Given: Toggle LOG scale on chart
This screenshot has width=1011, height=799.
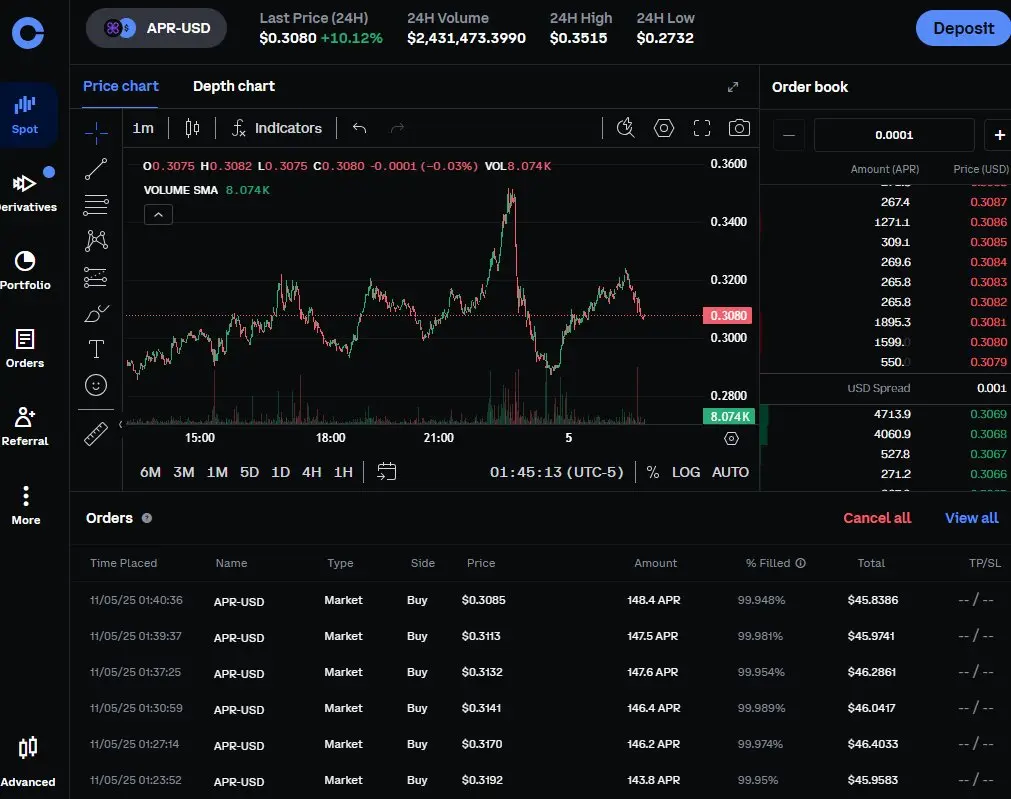Looking at the screenshot, I should tap(685, 472).
